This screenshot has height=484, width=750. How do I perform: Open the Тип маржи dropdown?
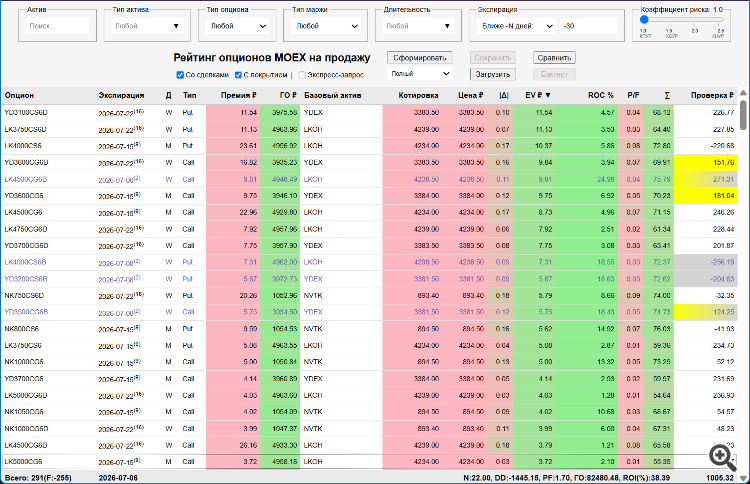point(326,26)
